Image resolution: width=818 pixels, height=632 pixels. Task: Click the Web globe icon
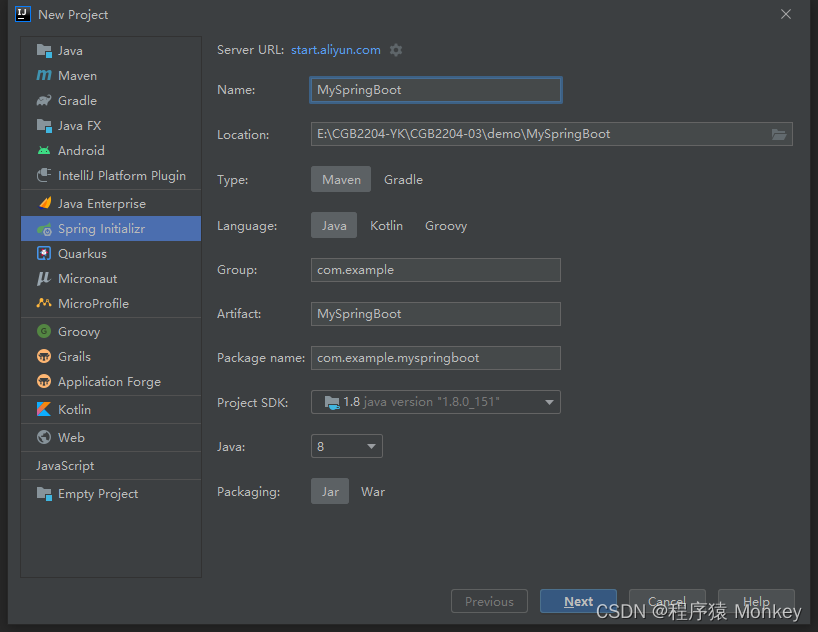click(44, 437)
